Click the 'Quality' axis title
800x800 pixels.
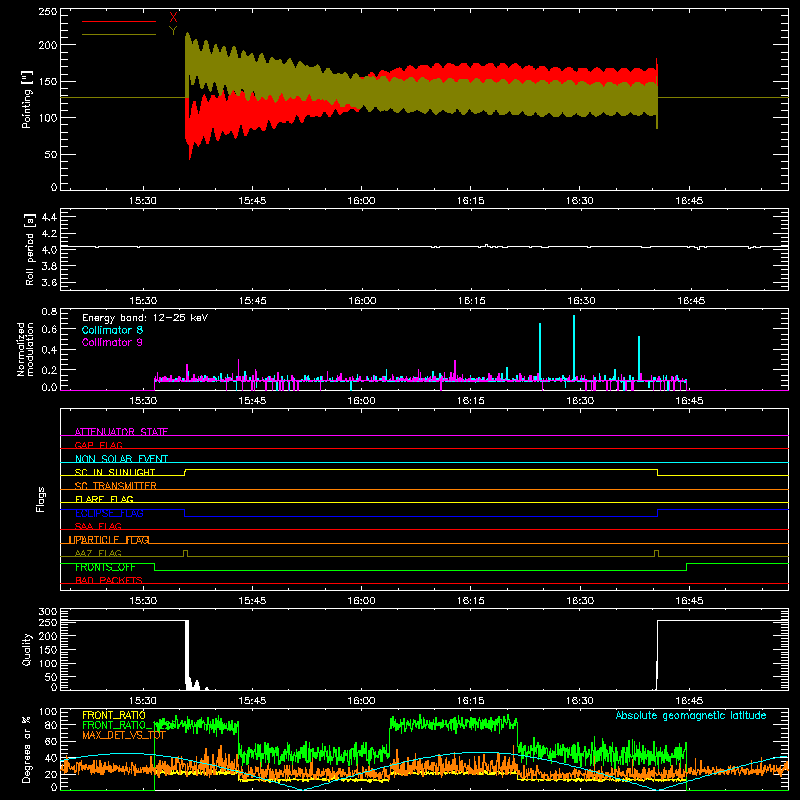tap(27, 649)
